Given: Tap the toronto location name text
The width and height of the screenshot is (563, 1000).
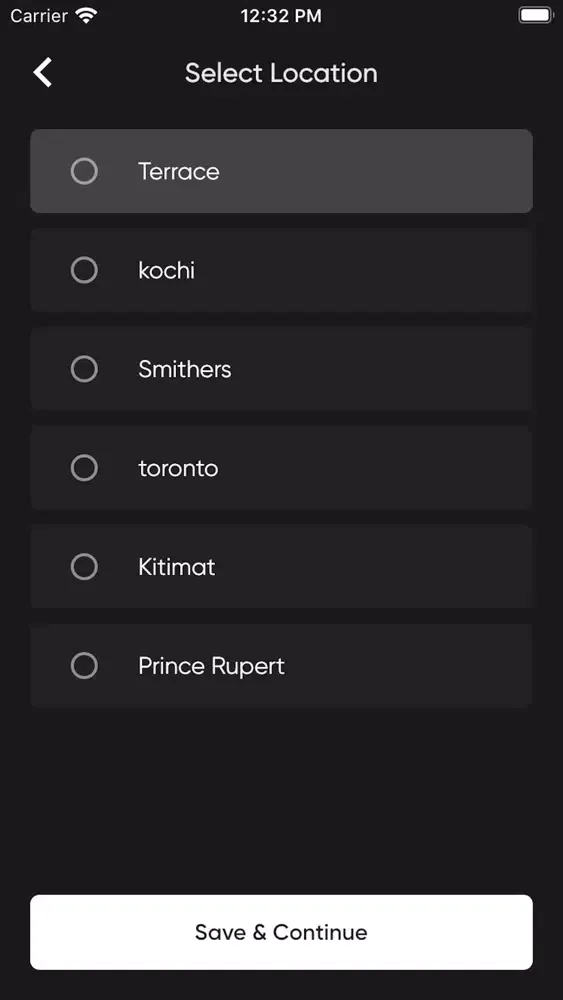Looking at the screenshot, I should [179, 468].
